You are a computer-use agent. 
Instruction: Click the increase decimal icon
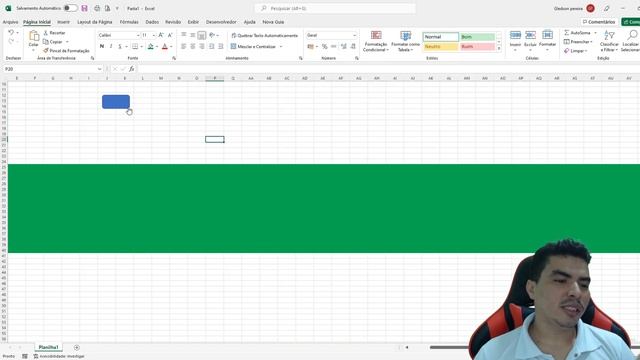[x=344, y=47]
